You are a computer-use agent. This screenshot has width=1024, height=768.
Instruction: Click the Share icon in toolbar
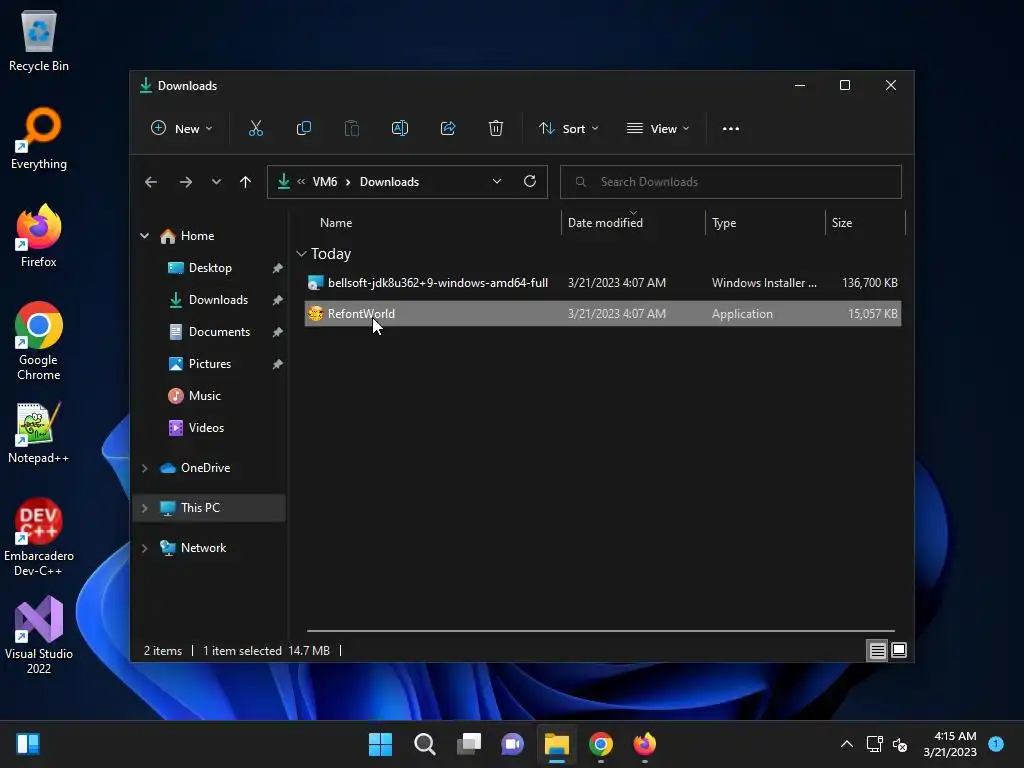(448, 129)
